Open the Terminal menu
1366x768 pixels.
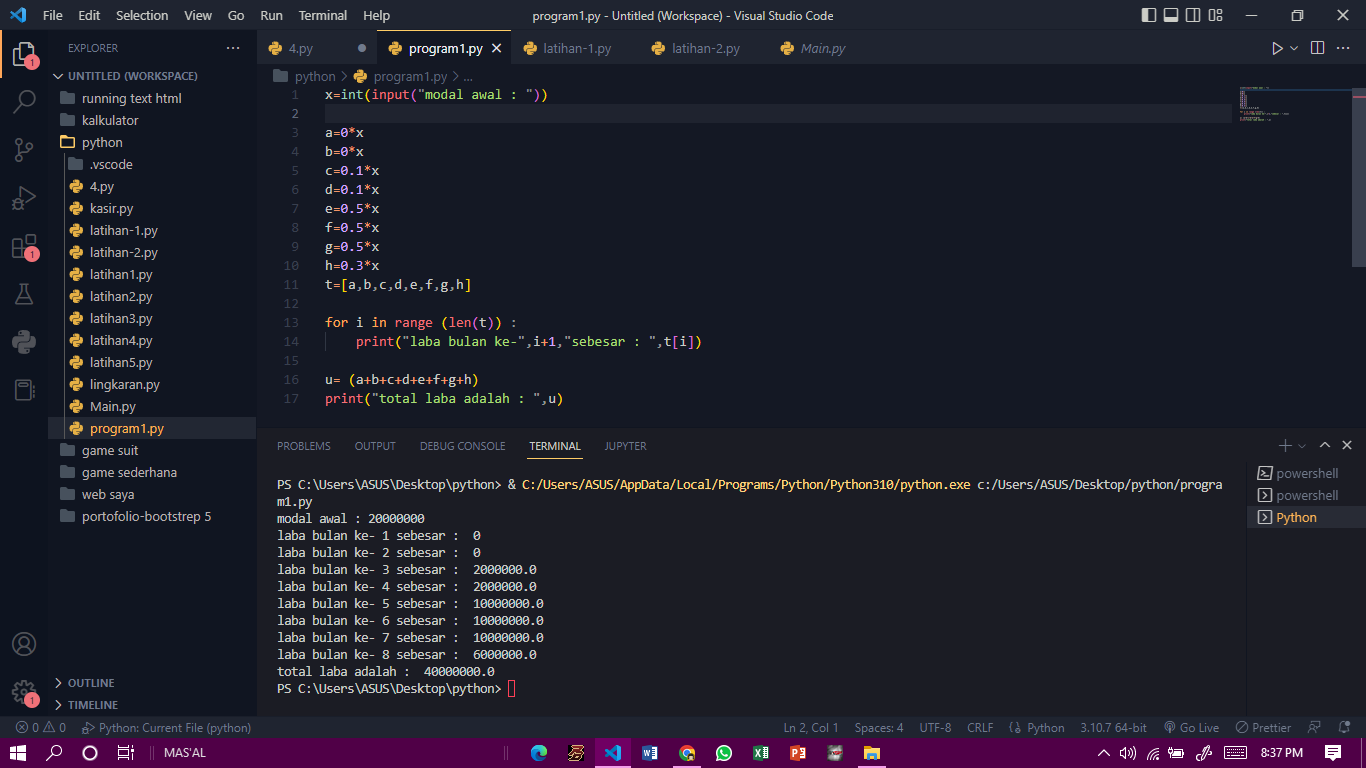tap(323, 16)
